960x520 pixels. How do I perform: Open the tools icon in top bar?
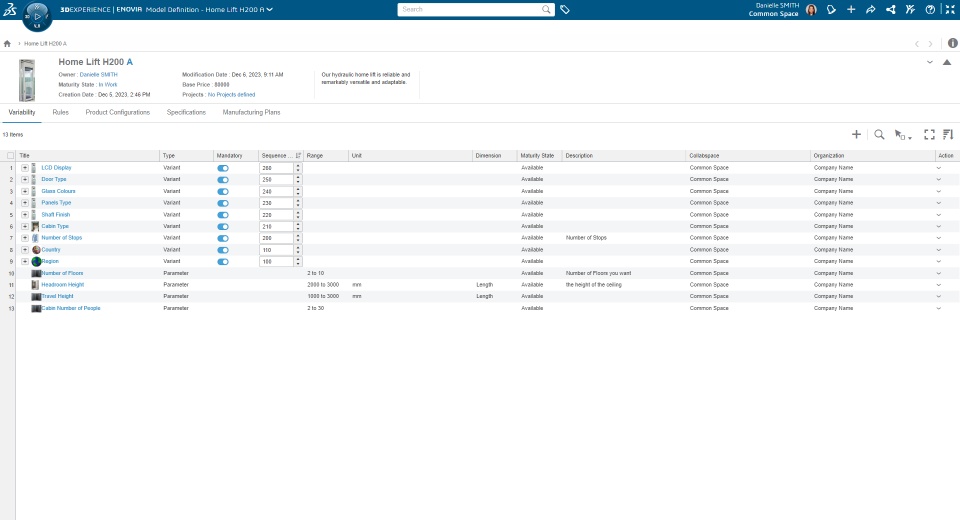[x=910, y=10]
